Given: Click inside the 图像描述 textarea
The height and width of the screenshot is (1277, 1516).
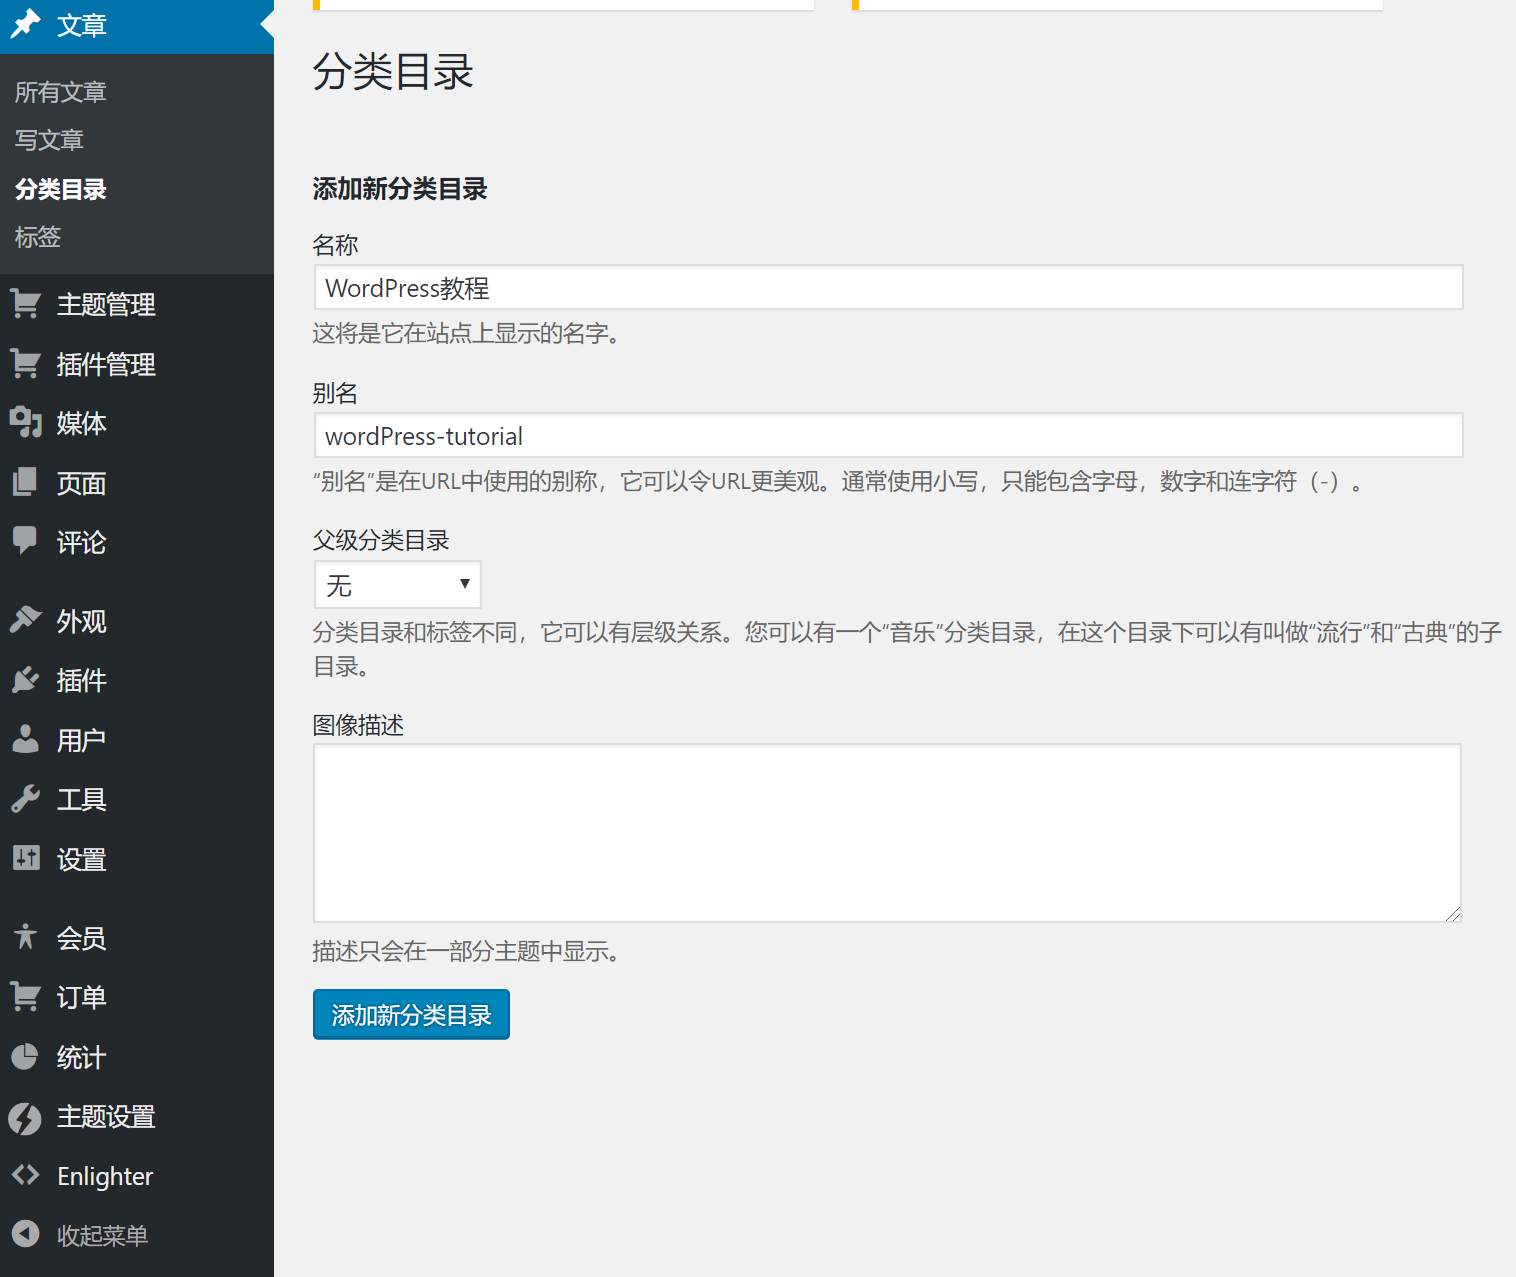Looking at the screenshot, I should point(886,832).
